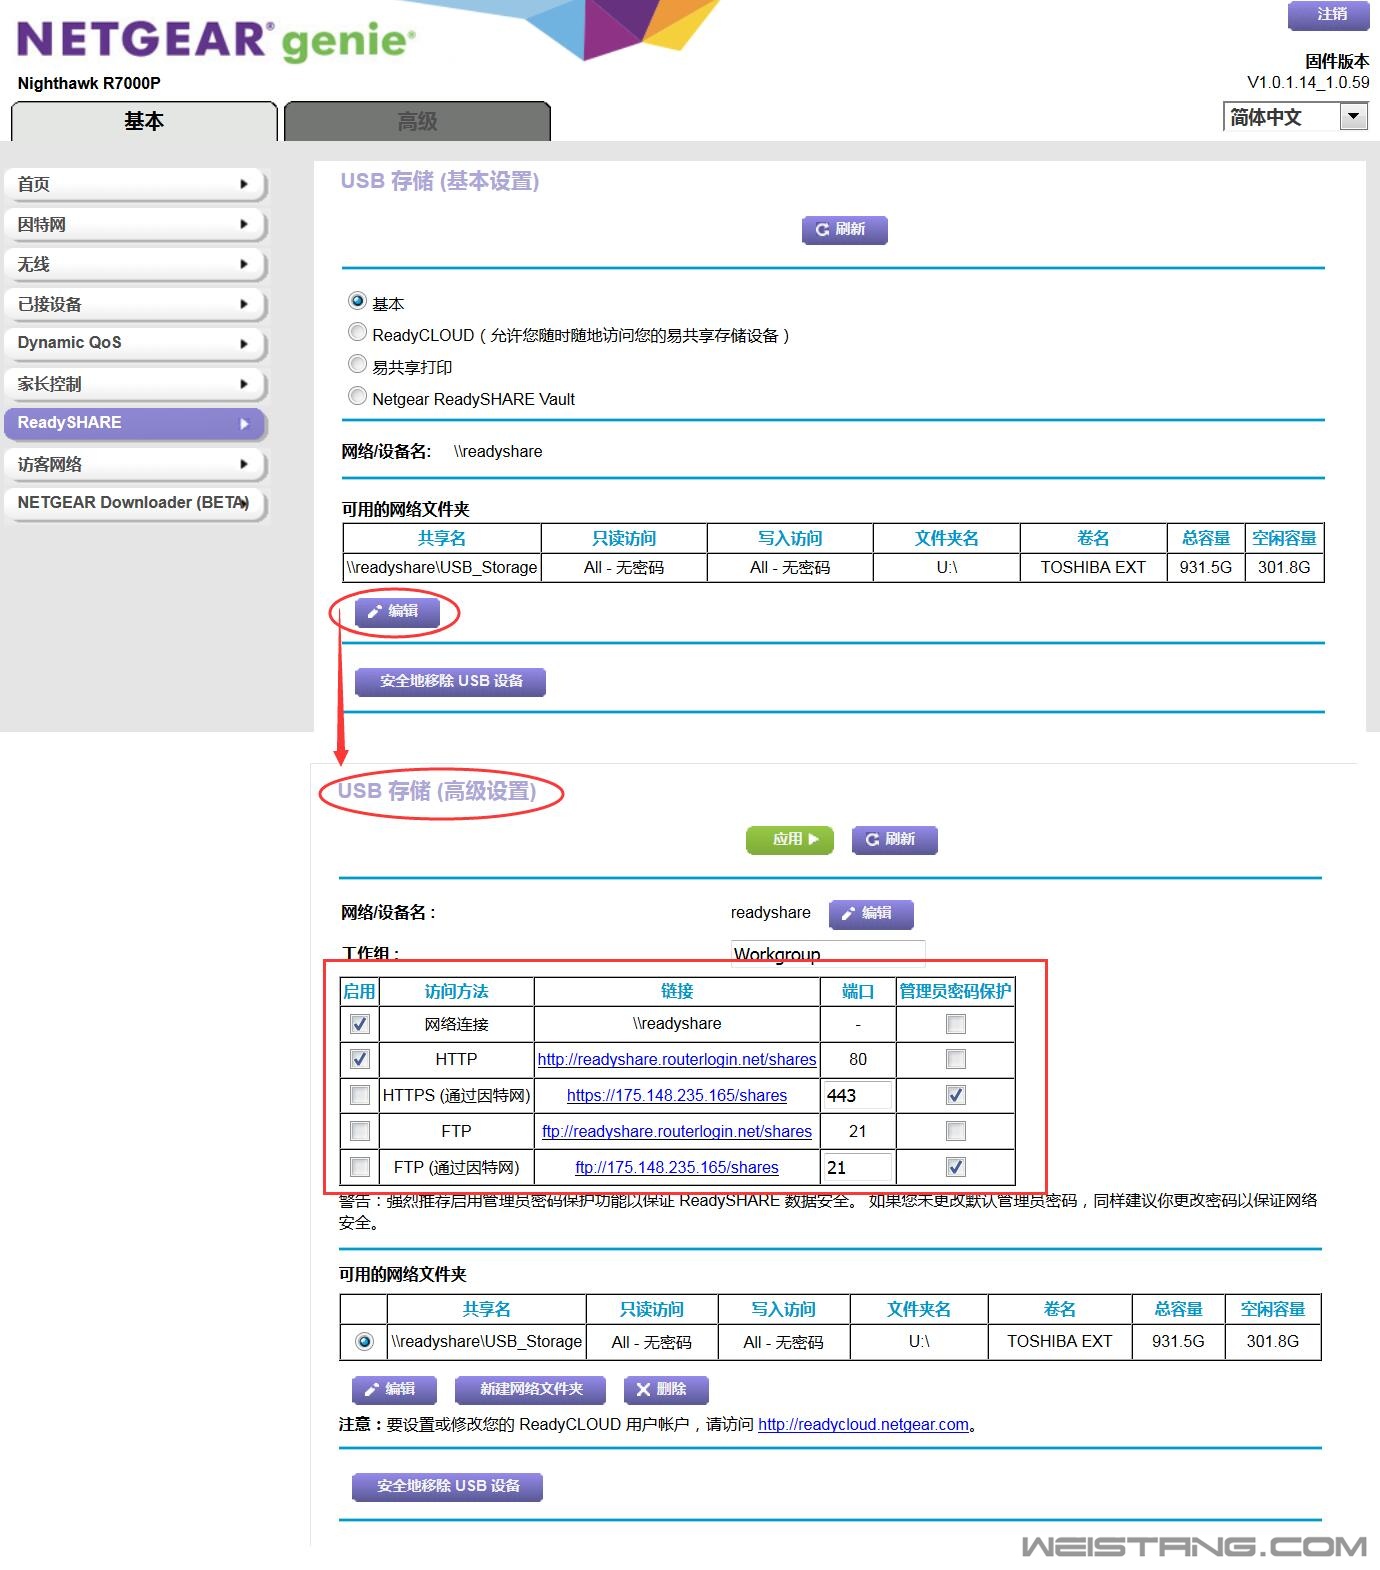Image resolution: width=1380 pixels, height=1570 pixels.
Task: Click the NETGEAR genie logo
Action: 216,40
